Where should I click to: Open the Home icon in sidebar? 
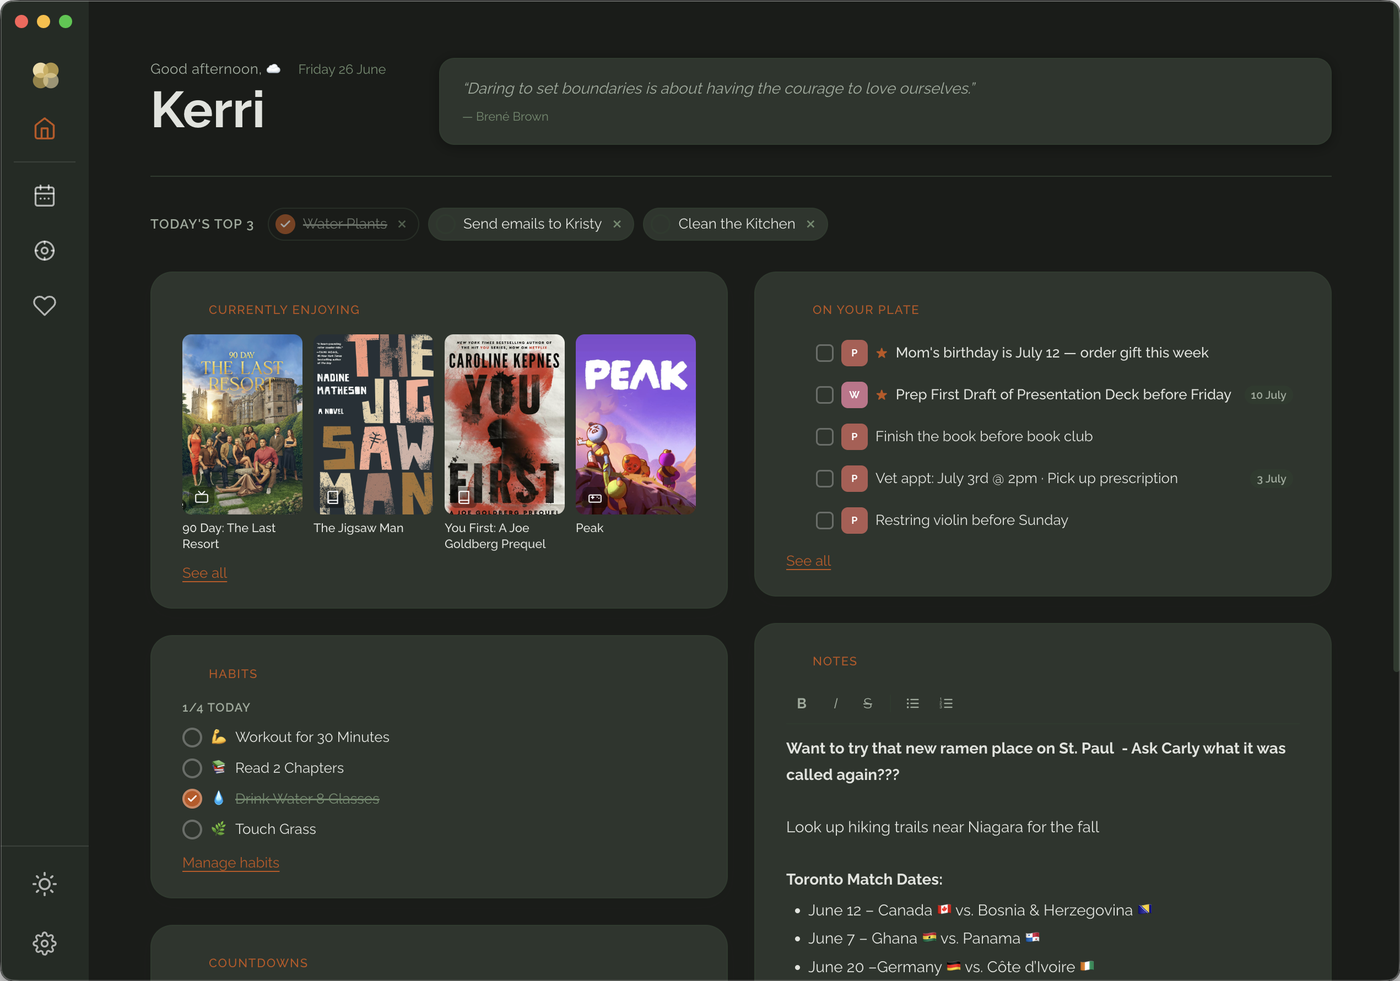coord(44,129)
